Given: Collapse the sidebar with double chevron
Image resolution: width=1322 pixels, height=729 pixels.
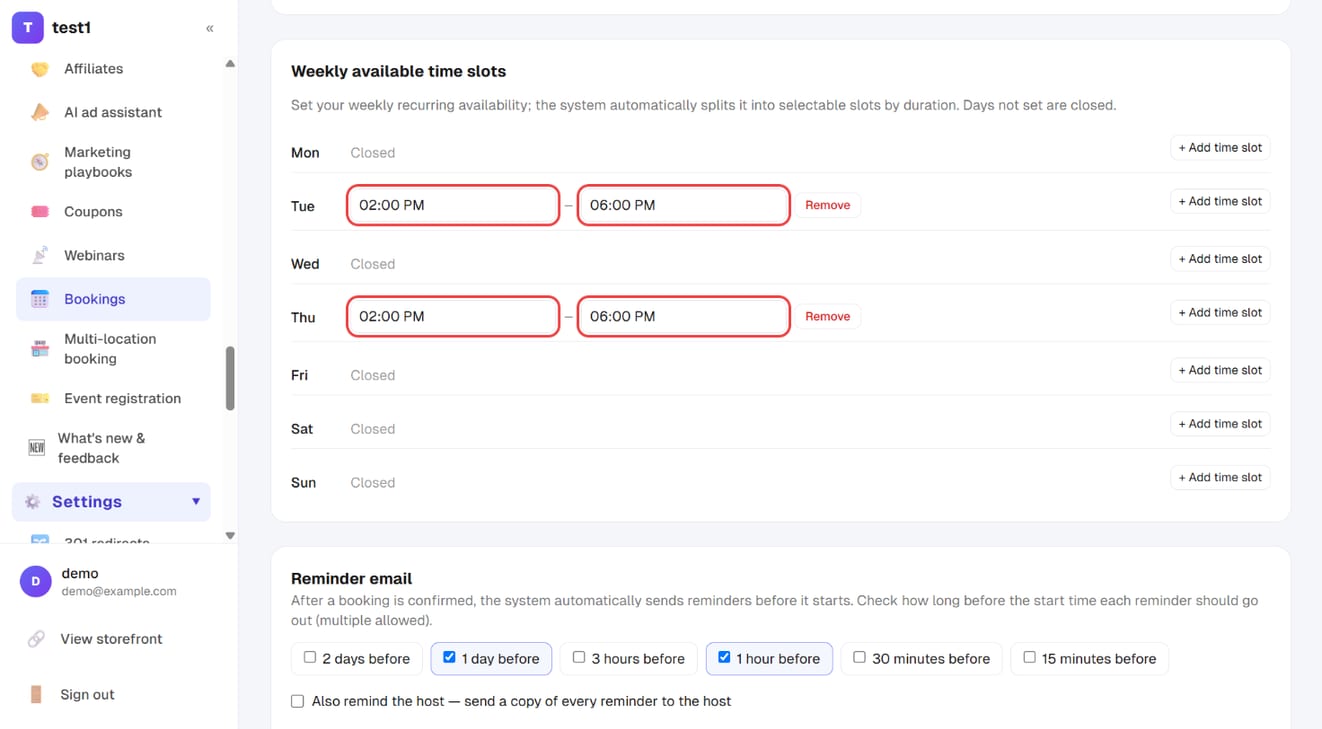Looking at the screenshot, I should [209, 28].
